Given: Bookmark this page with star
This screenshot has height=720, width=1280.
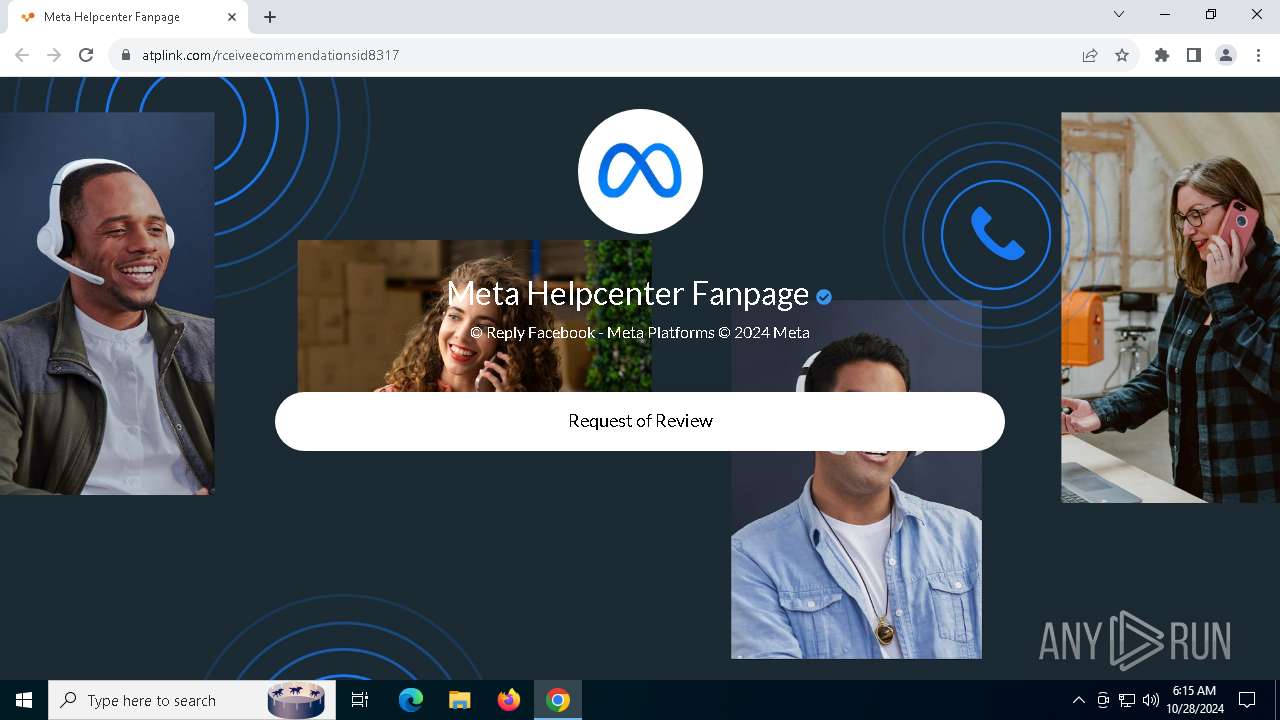Looking at the screenshot, I should click(x=1122, y=55).
